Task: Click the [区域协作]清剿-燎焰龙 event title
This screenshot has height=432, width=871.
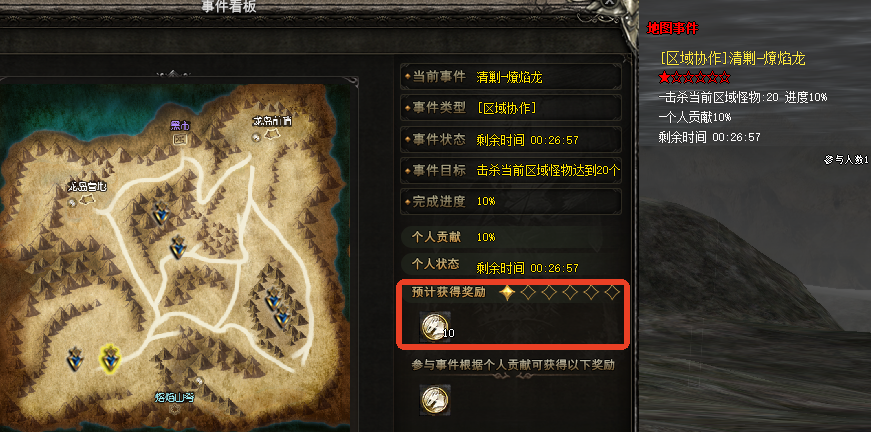Action: coord(733,58)
